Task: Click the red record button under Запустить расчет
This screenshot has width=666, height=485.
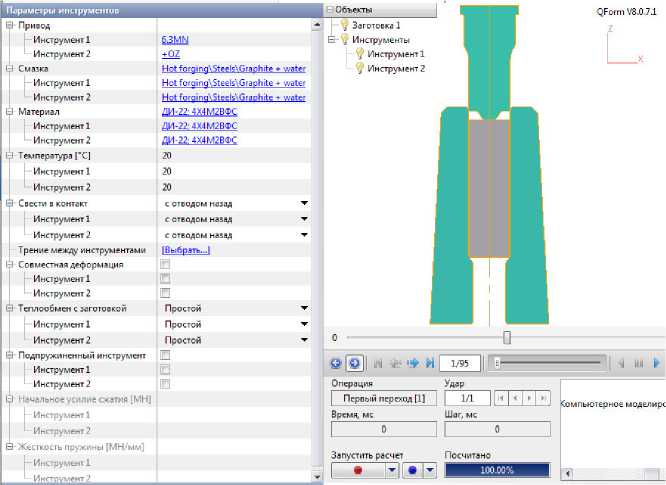Action: pyautogui.click(x=357, y=470)
